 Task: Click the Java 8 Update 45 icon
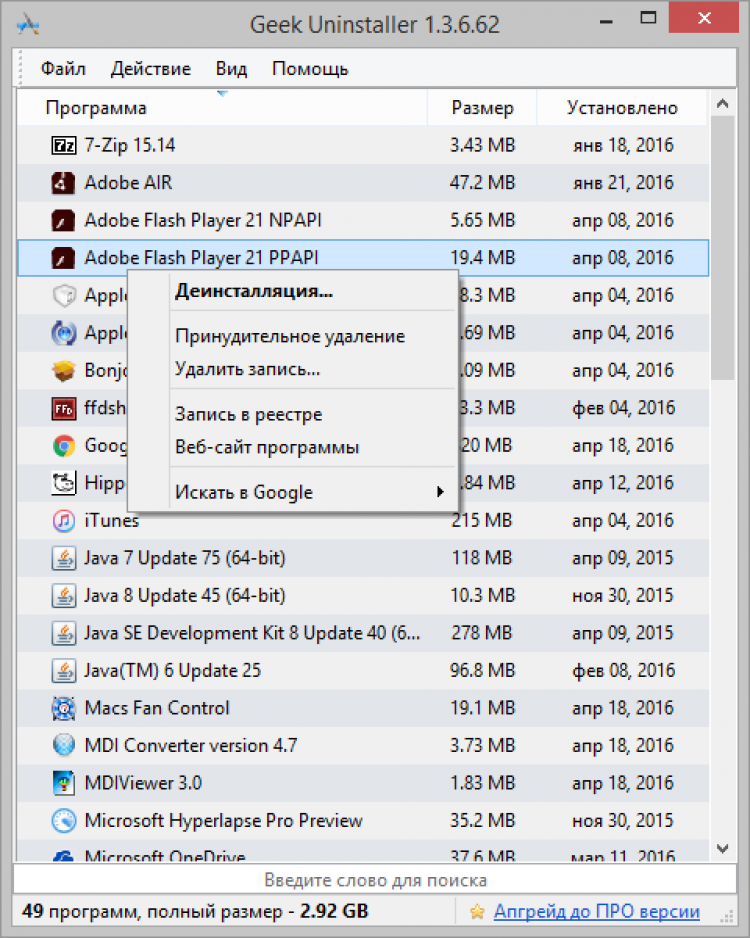(63, 596)
